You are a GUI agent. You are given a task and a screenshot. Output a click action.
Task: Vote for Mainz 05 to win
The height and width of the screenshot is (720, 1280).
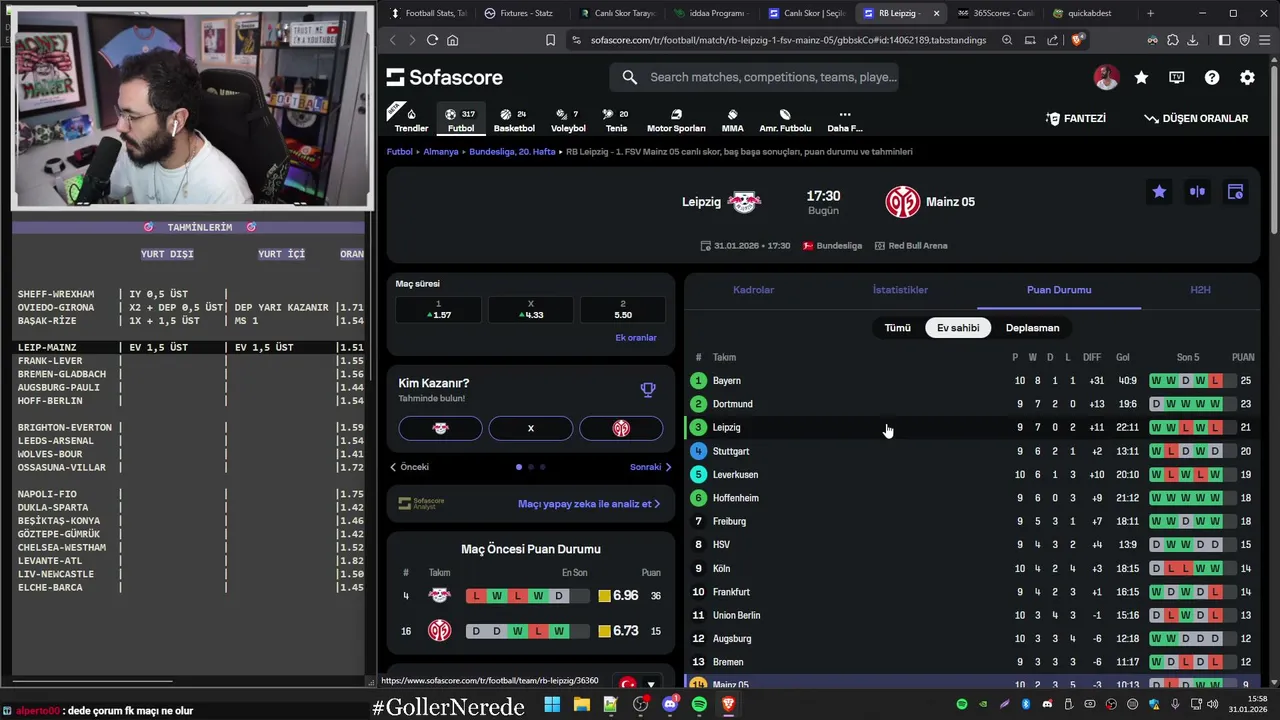tap(621, 428)
